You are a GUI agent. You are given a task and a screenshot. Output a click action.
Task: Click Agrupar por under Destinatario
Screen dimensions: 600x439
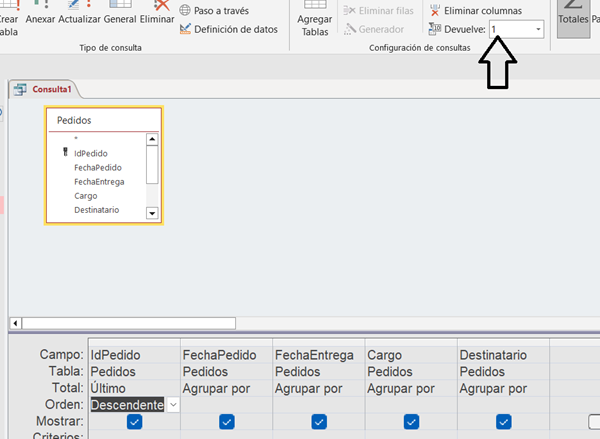click(504, 388)
